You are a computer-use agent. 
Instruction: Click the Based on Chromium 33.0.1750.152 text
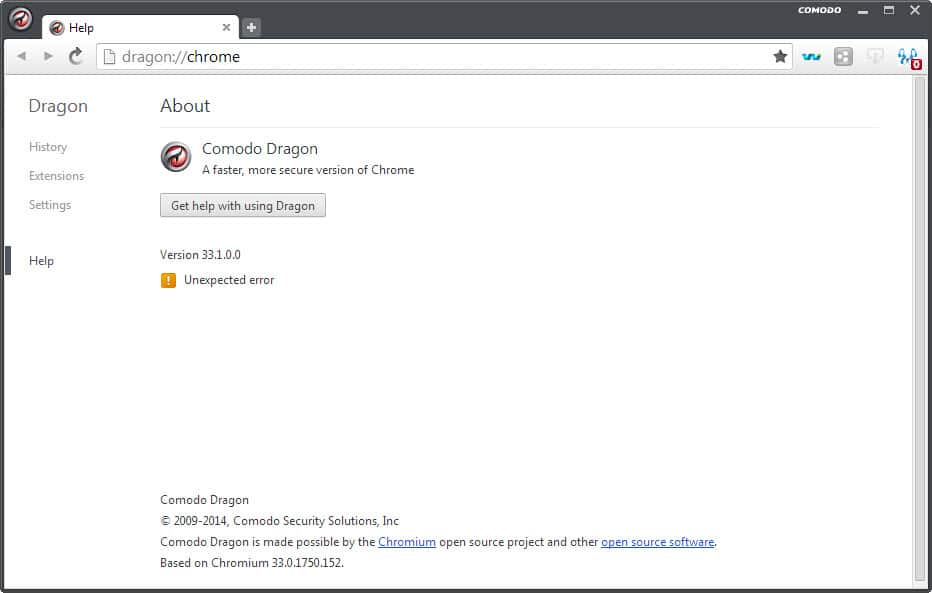click(252, 563)
